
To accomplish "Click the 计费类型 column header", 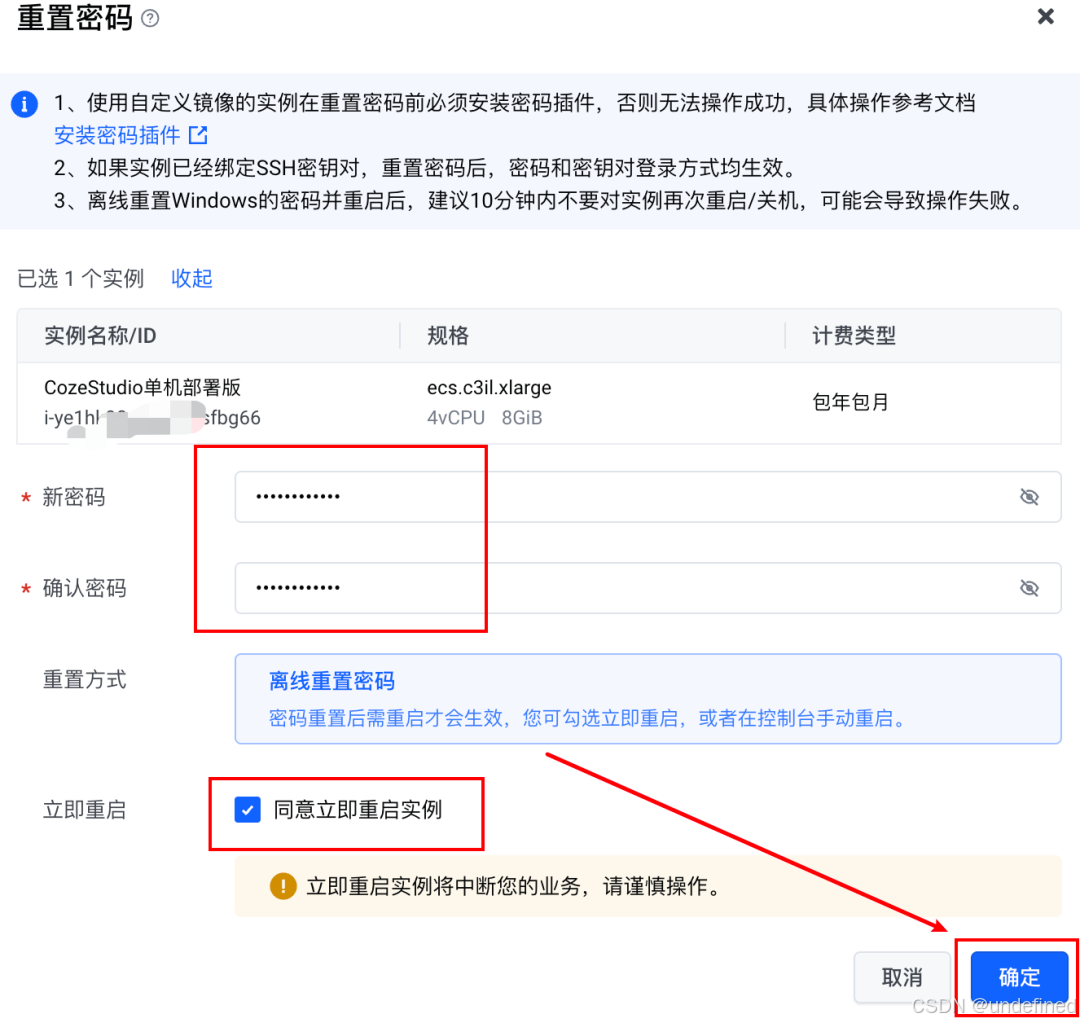I will pos(854,335).
